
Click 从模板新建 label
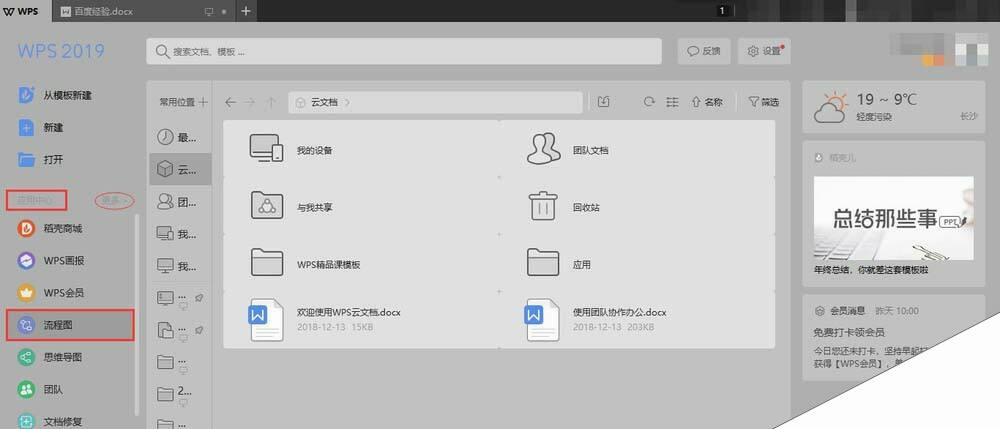(68, 96)
